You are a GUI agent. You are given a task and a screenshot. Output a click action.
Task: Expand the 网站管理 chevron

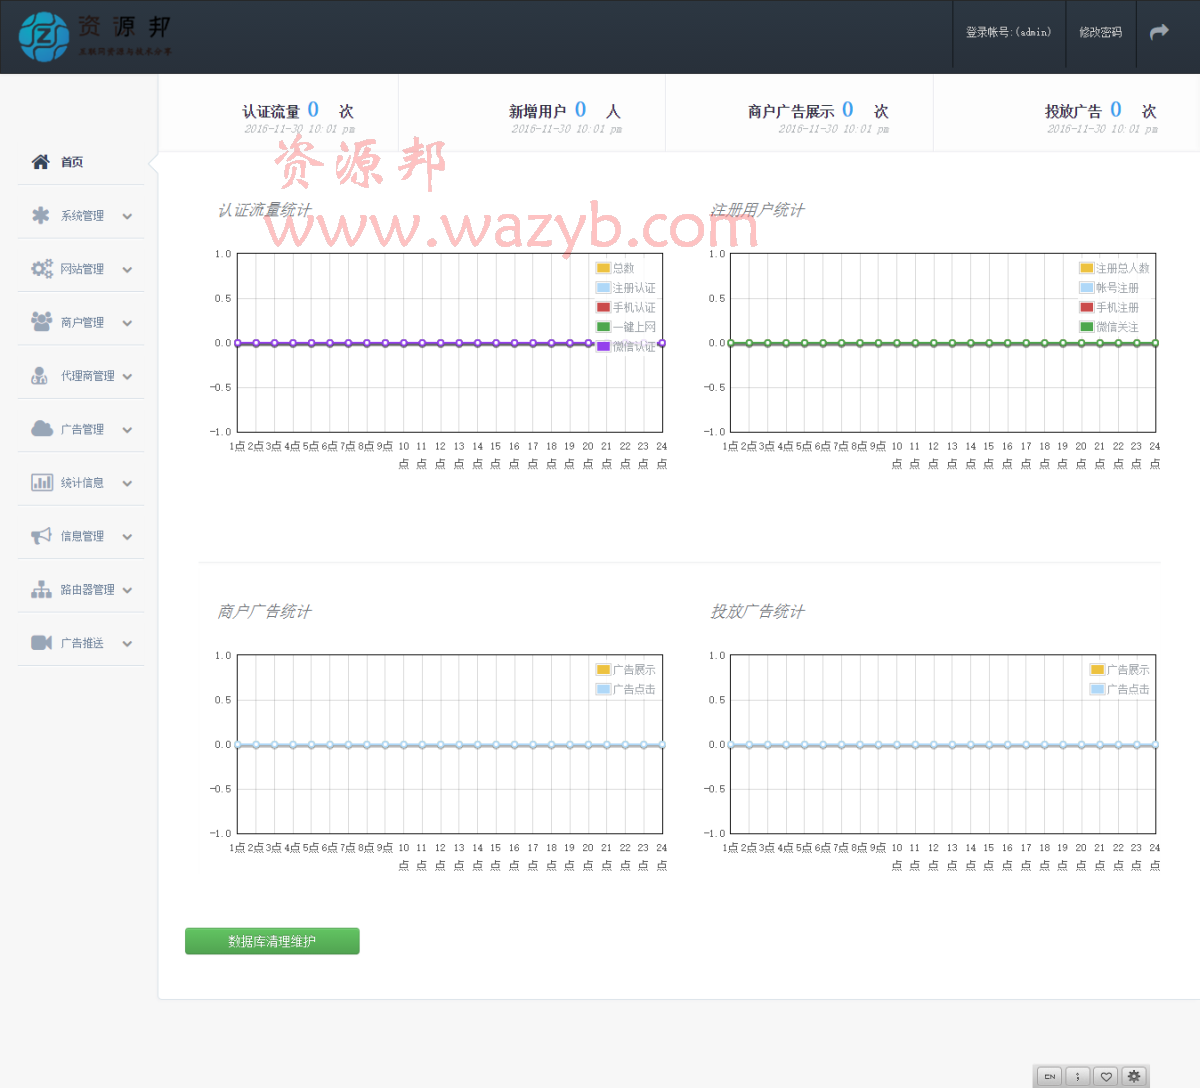(127, 270)
